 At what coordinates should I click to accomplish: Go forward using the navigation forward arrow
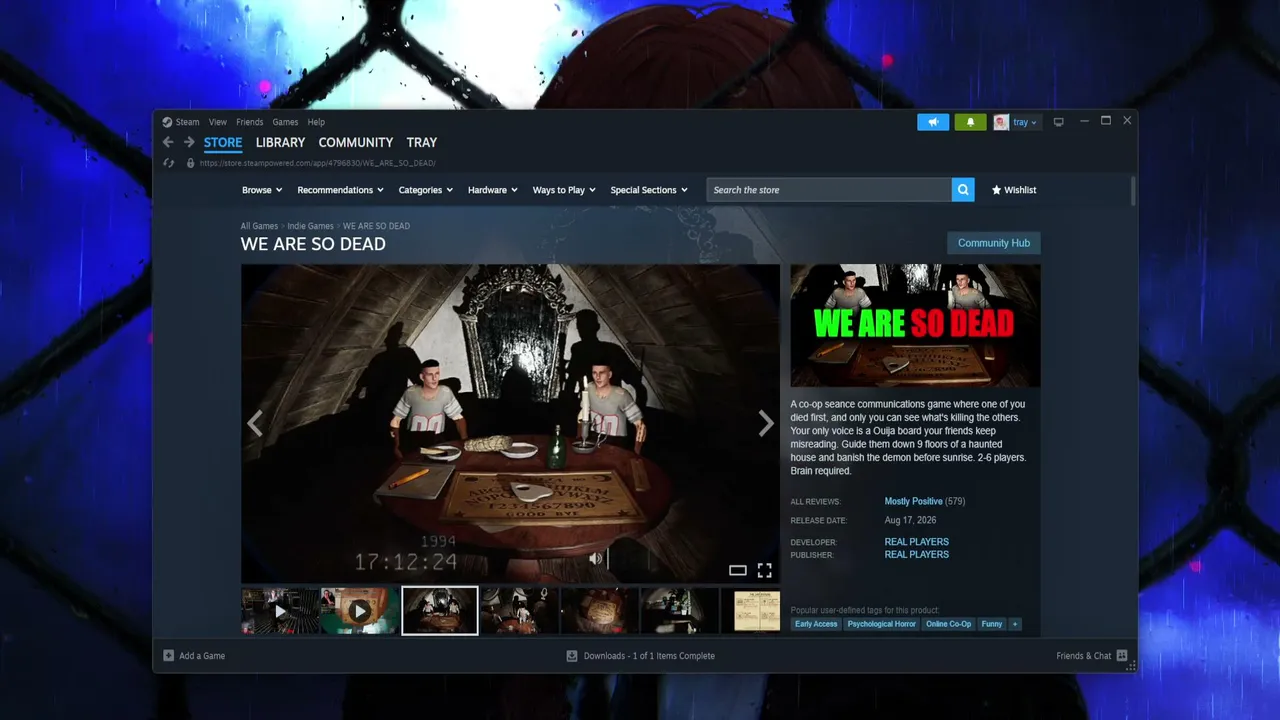click(x=189, y=142)
